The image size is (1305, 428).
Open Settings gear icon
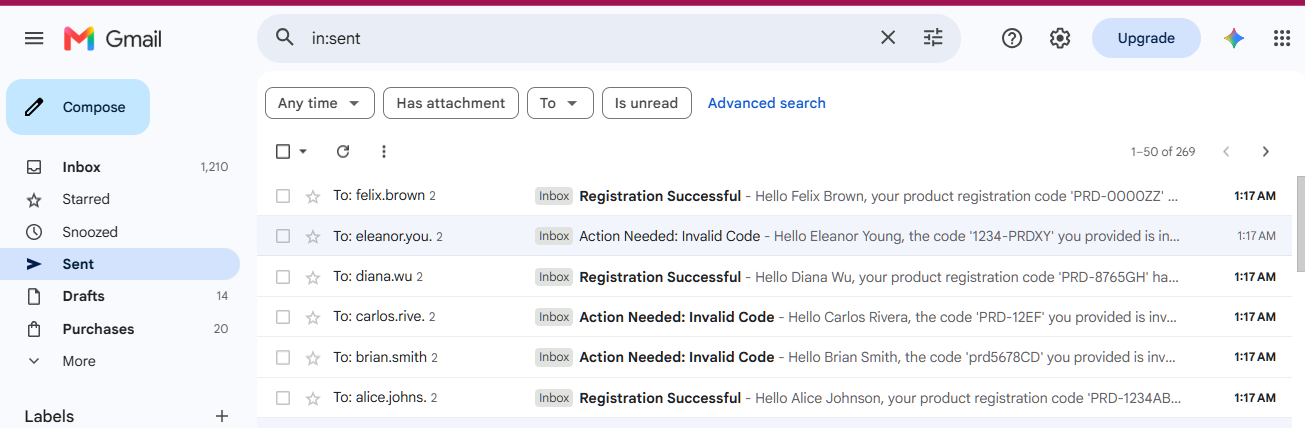click(x=1060, y=38)
